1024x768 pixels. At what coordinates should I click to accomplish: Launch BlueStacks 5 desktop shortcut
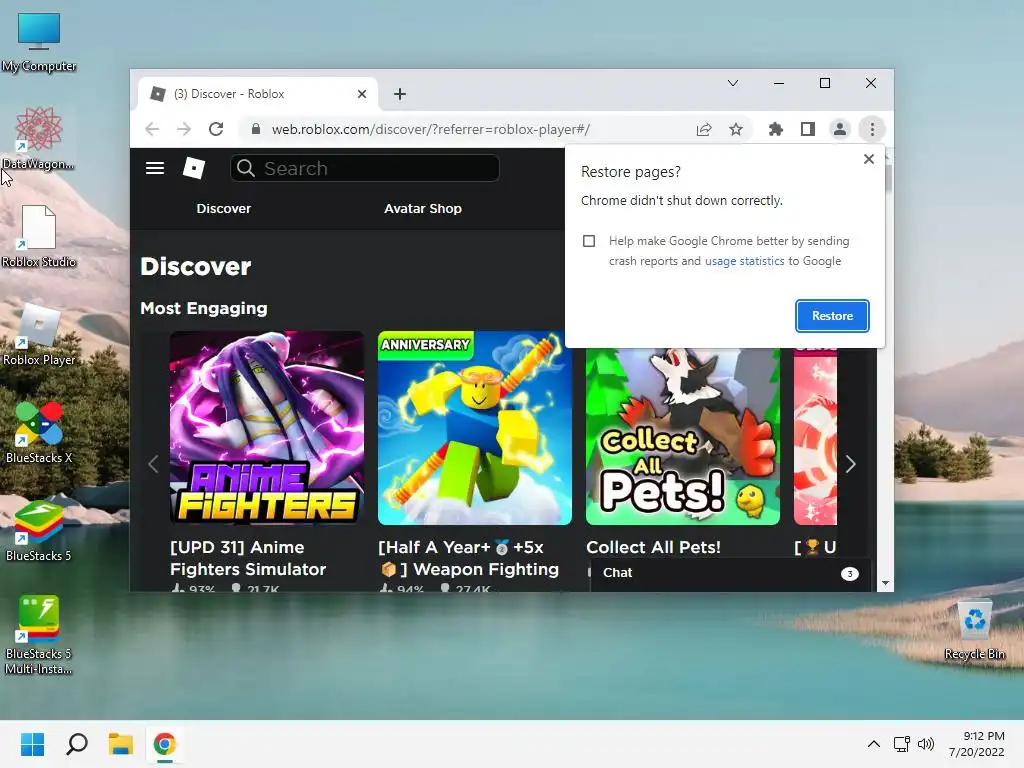click(x=39, y=530)
